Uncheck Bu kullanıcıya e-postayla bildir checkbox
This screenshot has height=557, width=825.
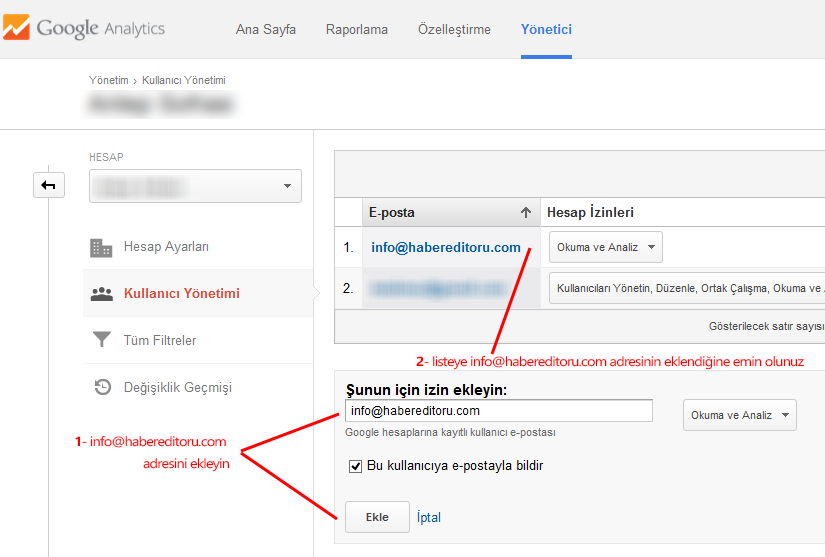pyautogui.click(x=355, y=467)
